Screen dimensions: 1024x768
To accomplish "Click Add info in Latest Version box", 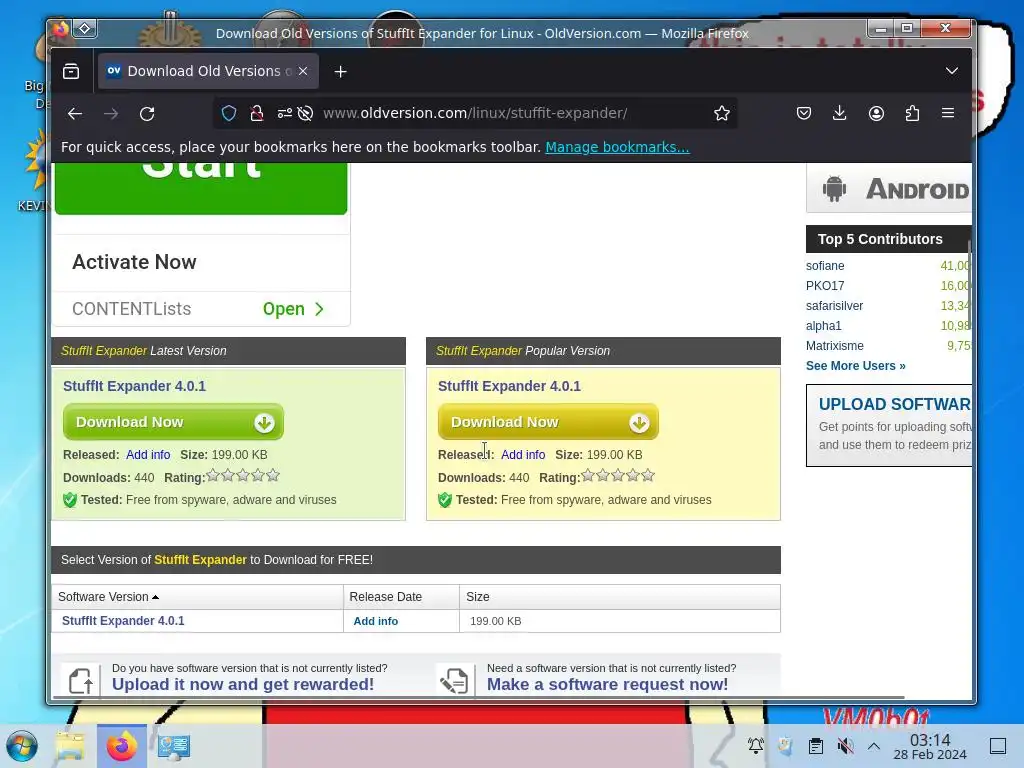I will point(148,455).
